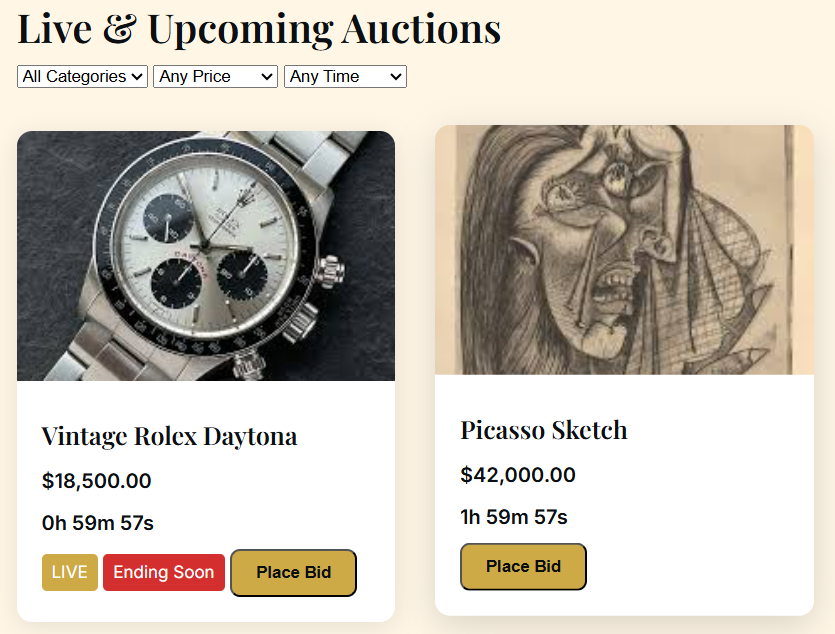Click the Place Bid button for Vintage Rolex Daytona
The width and height of the screenshot is (835, 634).
tap(293, 572)
